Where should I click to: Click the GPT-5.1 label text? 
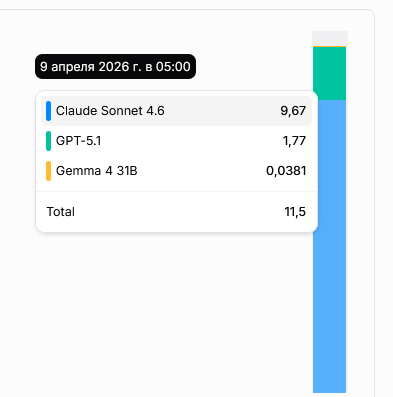pyautogui.click(x=78, y=141)
